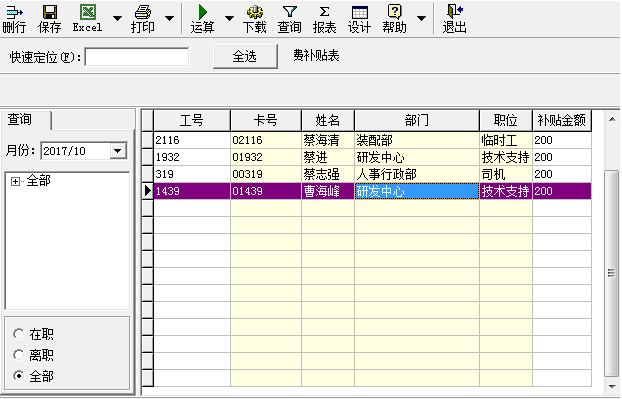Click row selector of the 曹海峰 row

[x=148, y=191]
